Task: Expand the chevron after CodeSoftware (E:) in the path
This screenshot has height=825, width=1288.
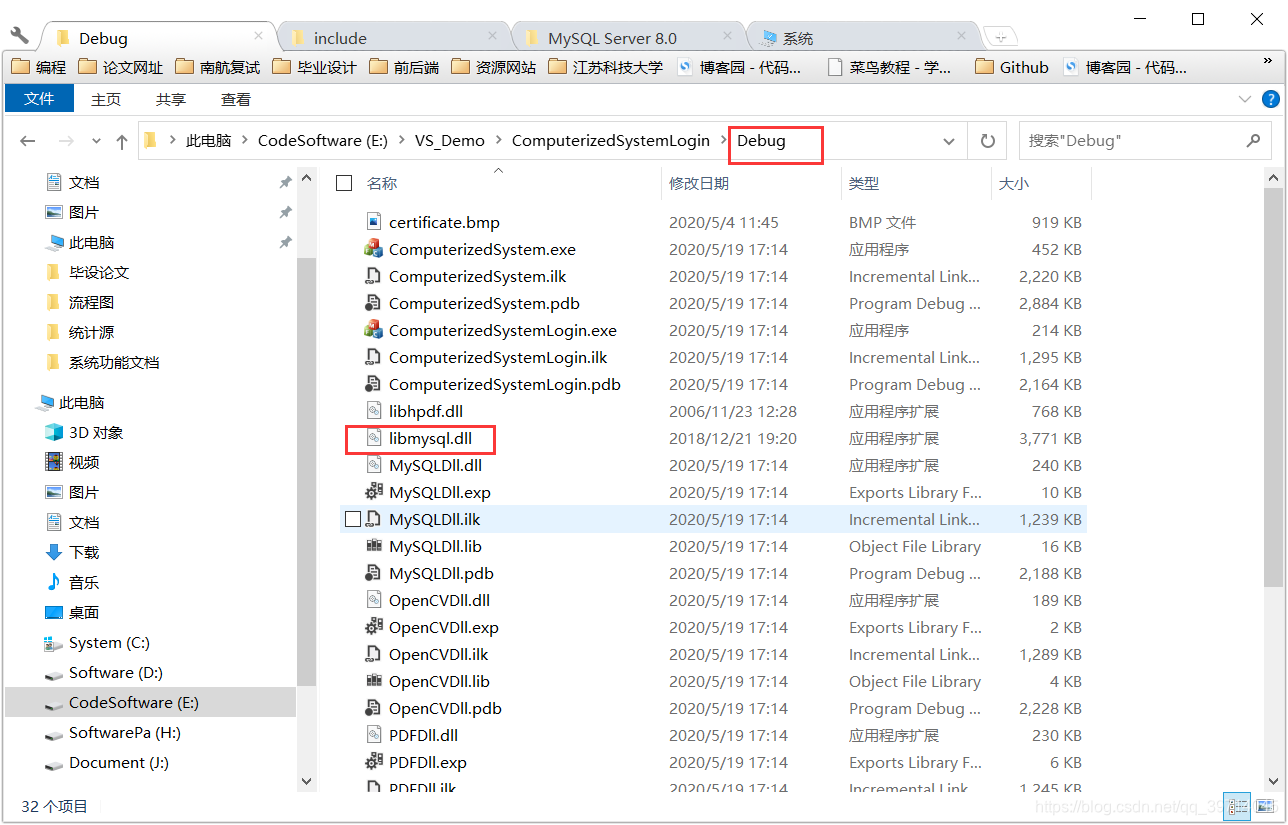Action: point(401,141)
